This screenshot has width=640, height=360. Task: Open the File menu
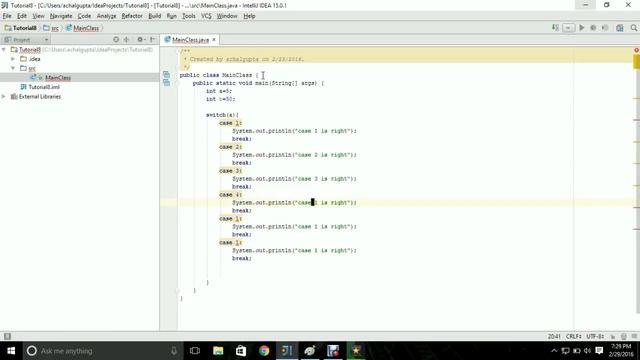pos(7,16)
